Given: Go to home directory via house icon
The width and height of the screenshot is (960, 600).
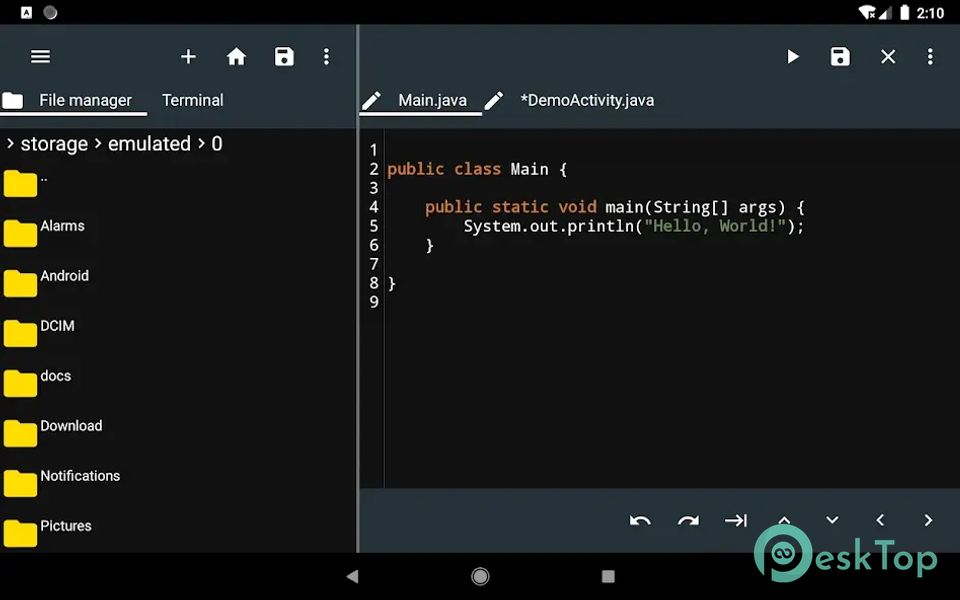Looking at the screenshot, I should 236,57.
